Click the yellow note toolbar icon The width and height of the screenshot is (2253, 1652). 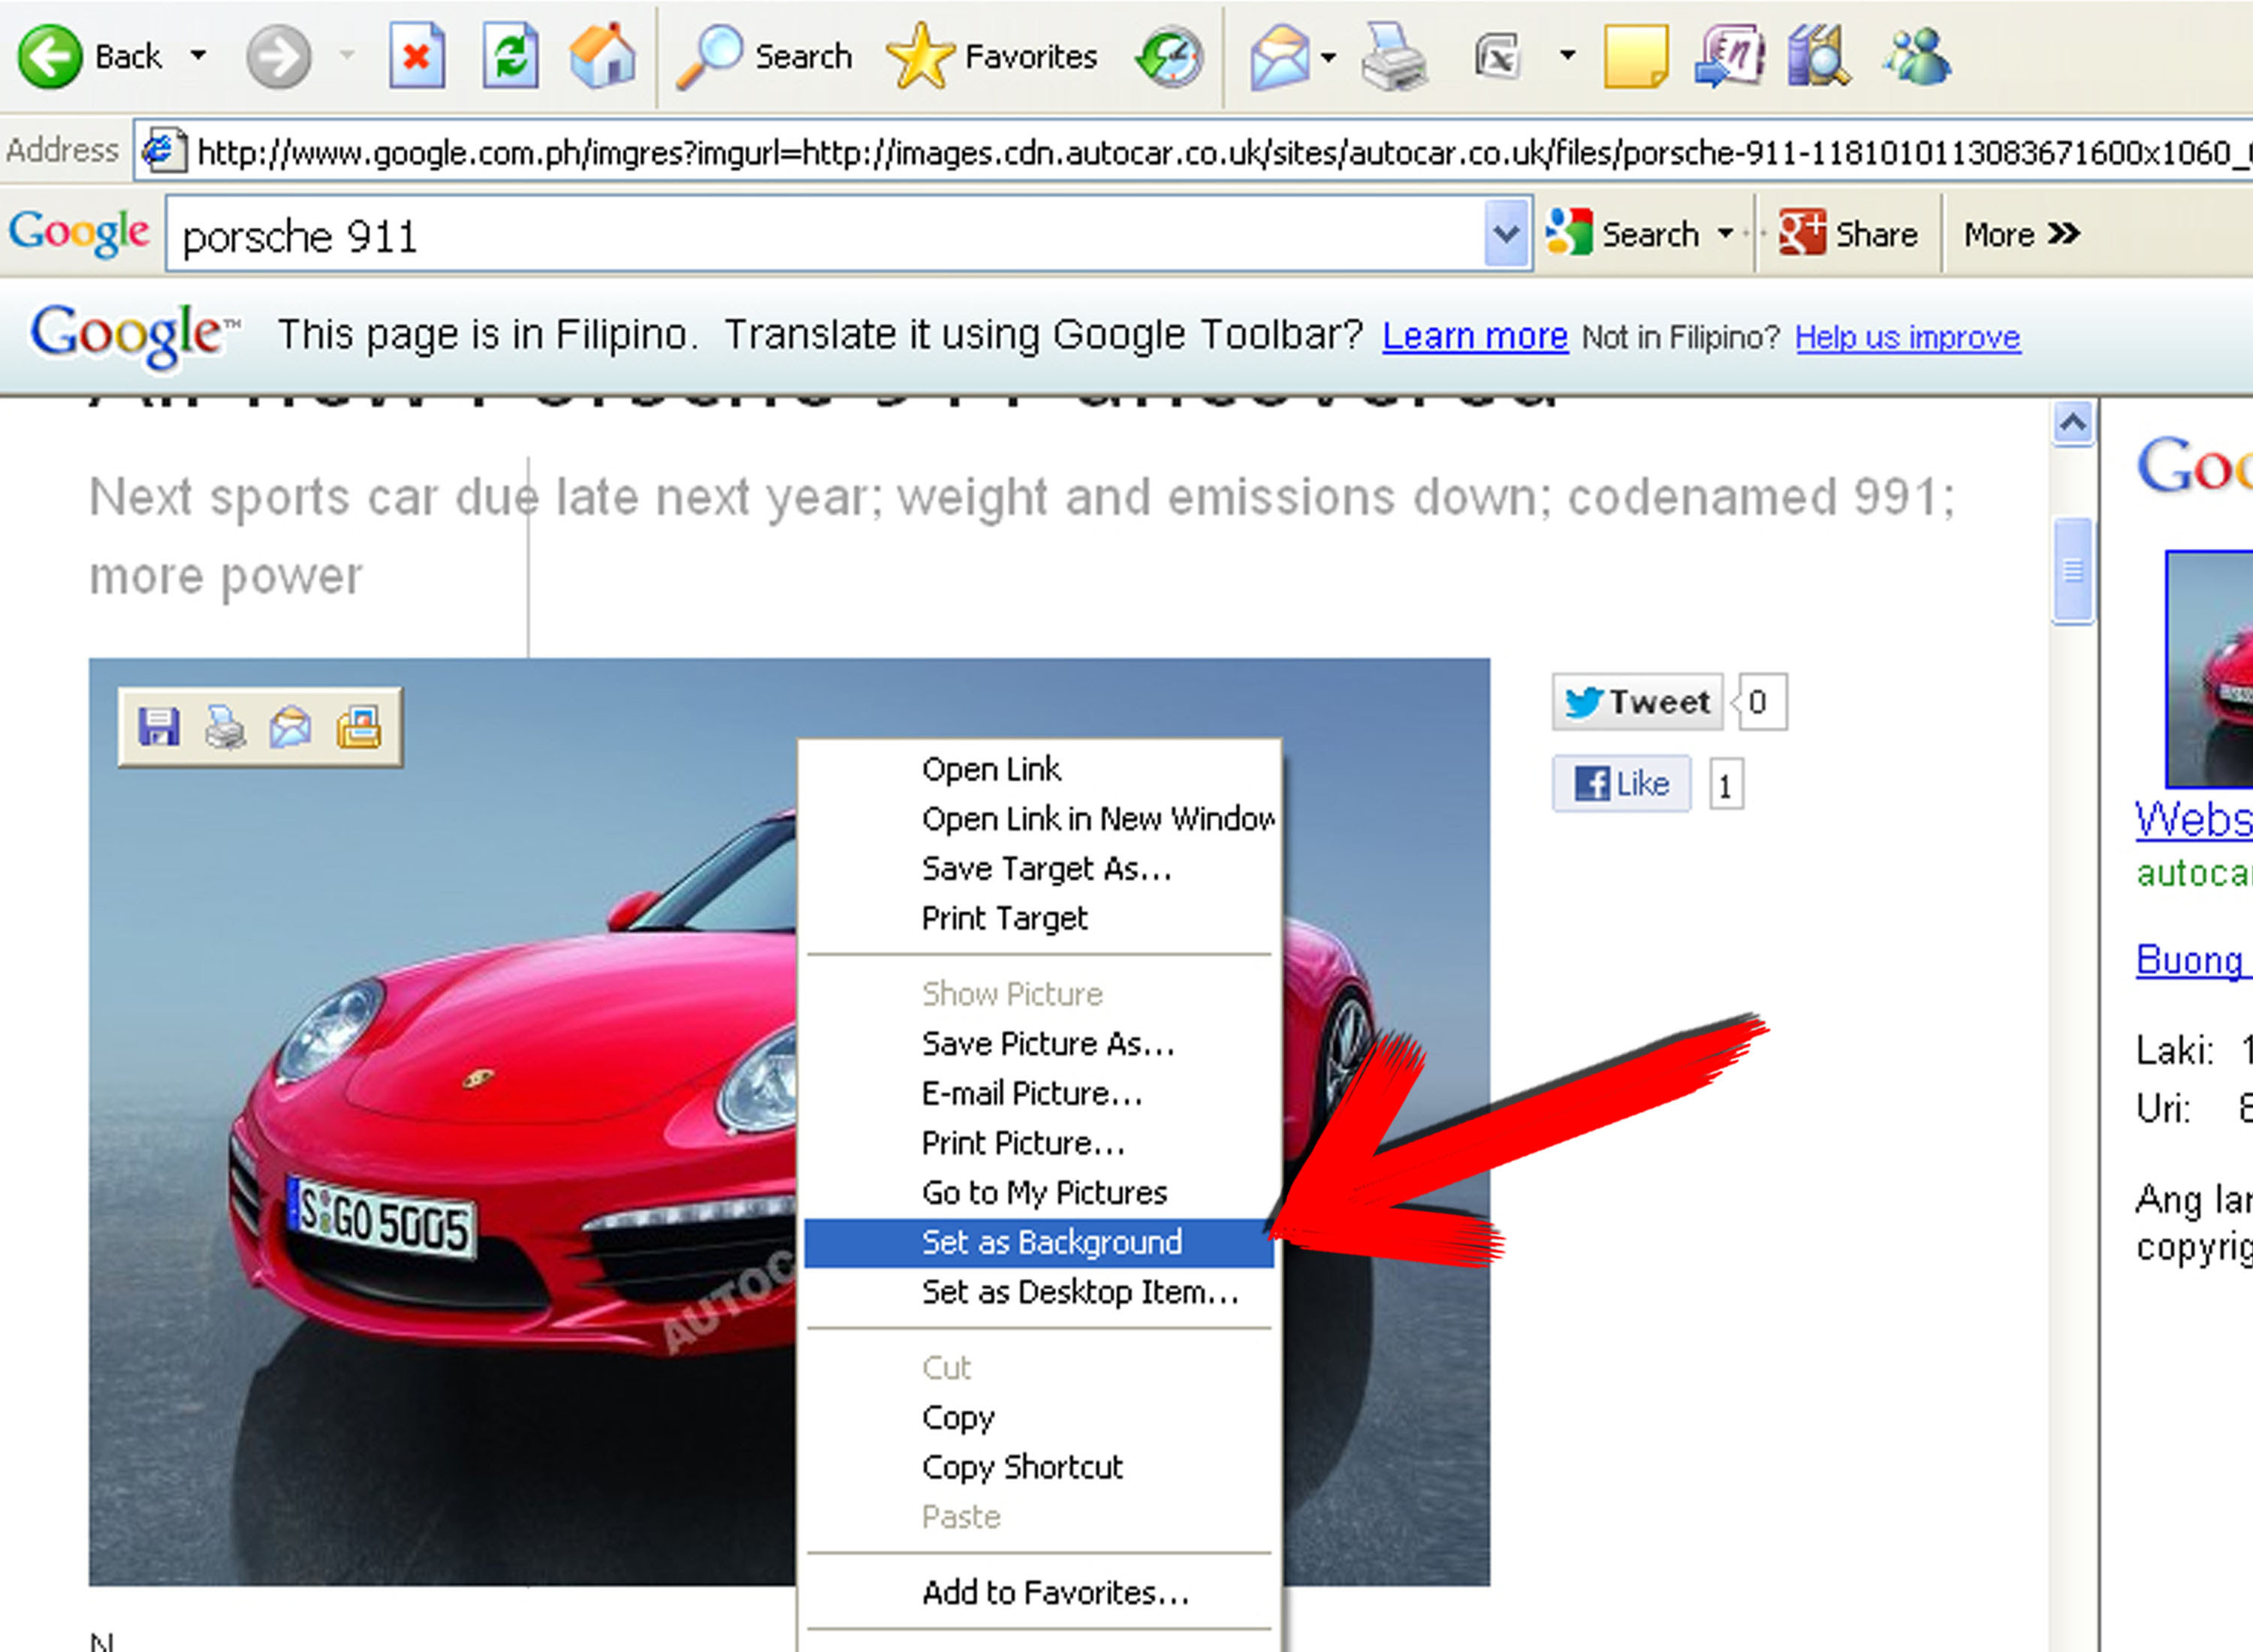click(1635, 57)
